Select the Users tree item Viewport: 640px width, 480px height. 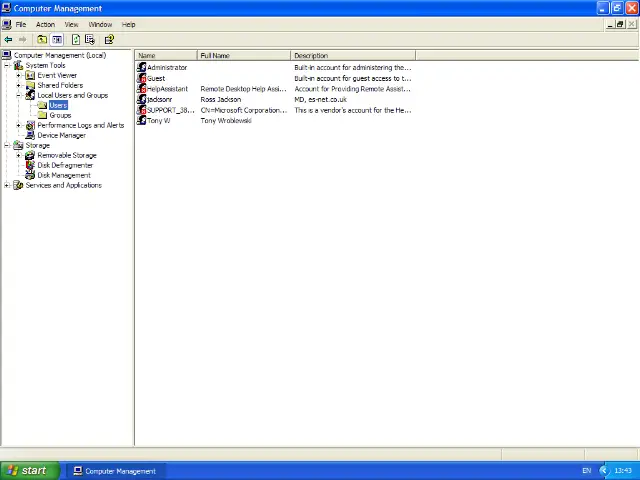[58, 105]
